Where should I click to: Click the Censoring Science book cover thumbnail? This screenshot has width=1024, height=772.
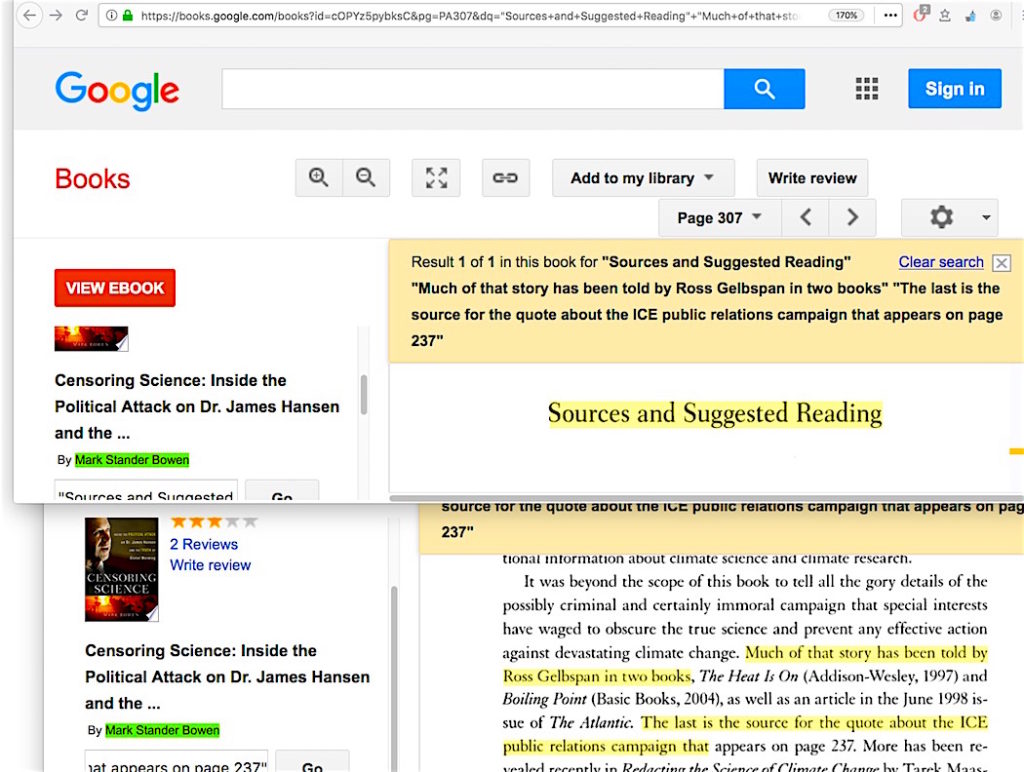[x=121, y=568]
